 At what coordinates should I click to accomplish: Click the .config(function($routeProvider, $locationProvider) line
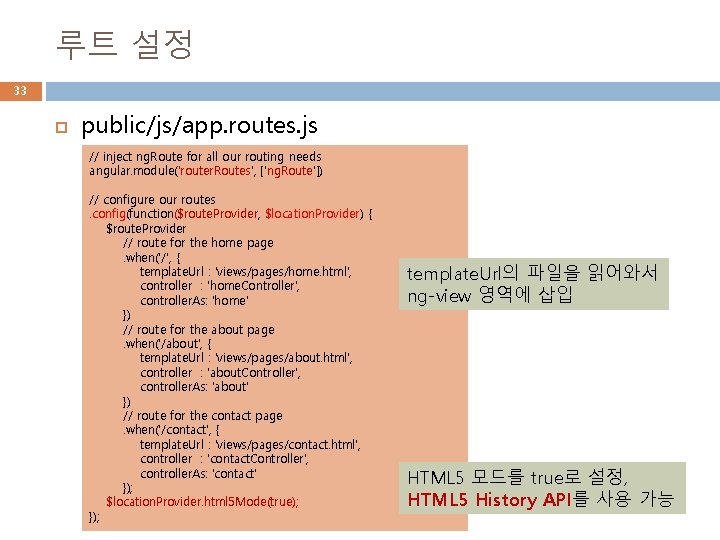click(x=231, y=214)
